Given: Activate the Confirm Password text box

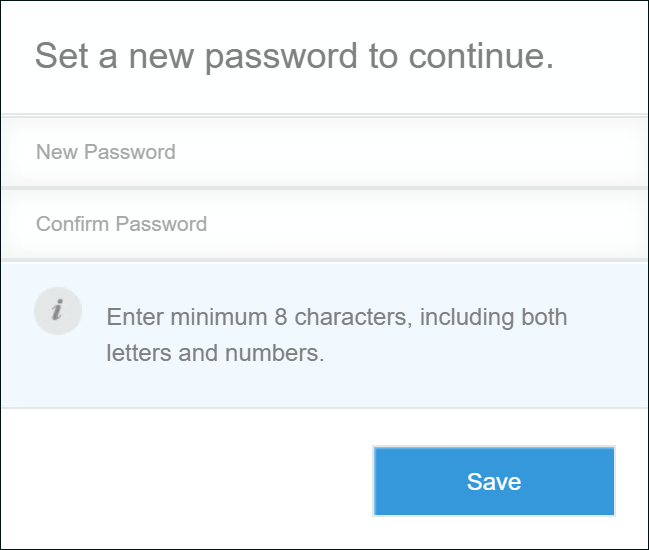Looking at the screenshot, I should tap(324, 224).
